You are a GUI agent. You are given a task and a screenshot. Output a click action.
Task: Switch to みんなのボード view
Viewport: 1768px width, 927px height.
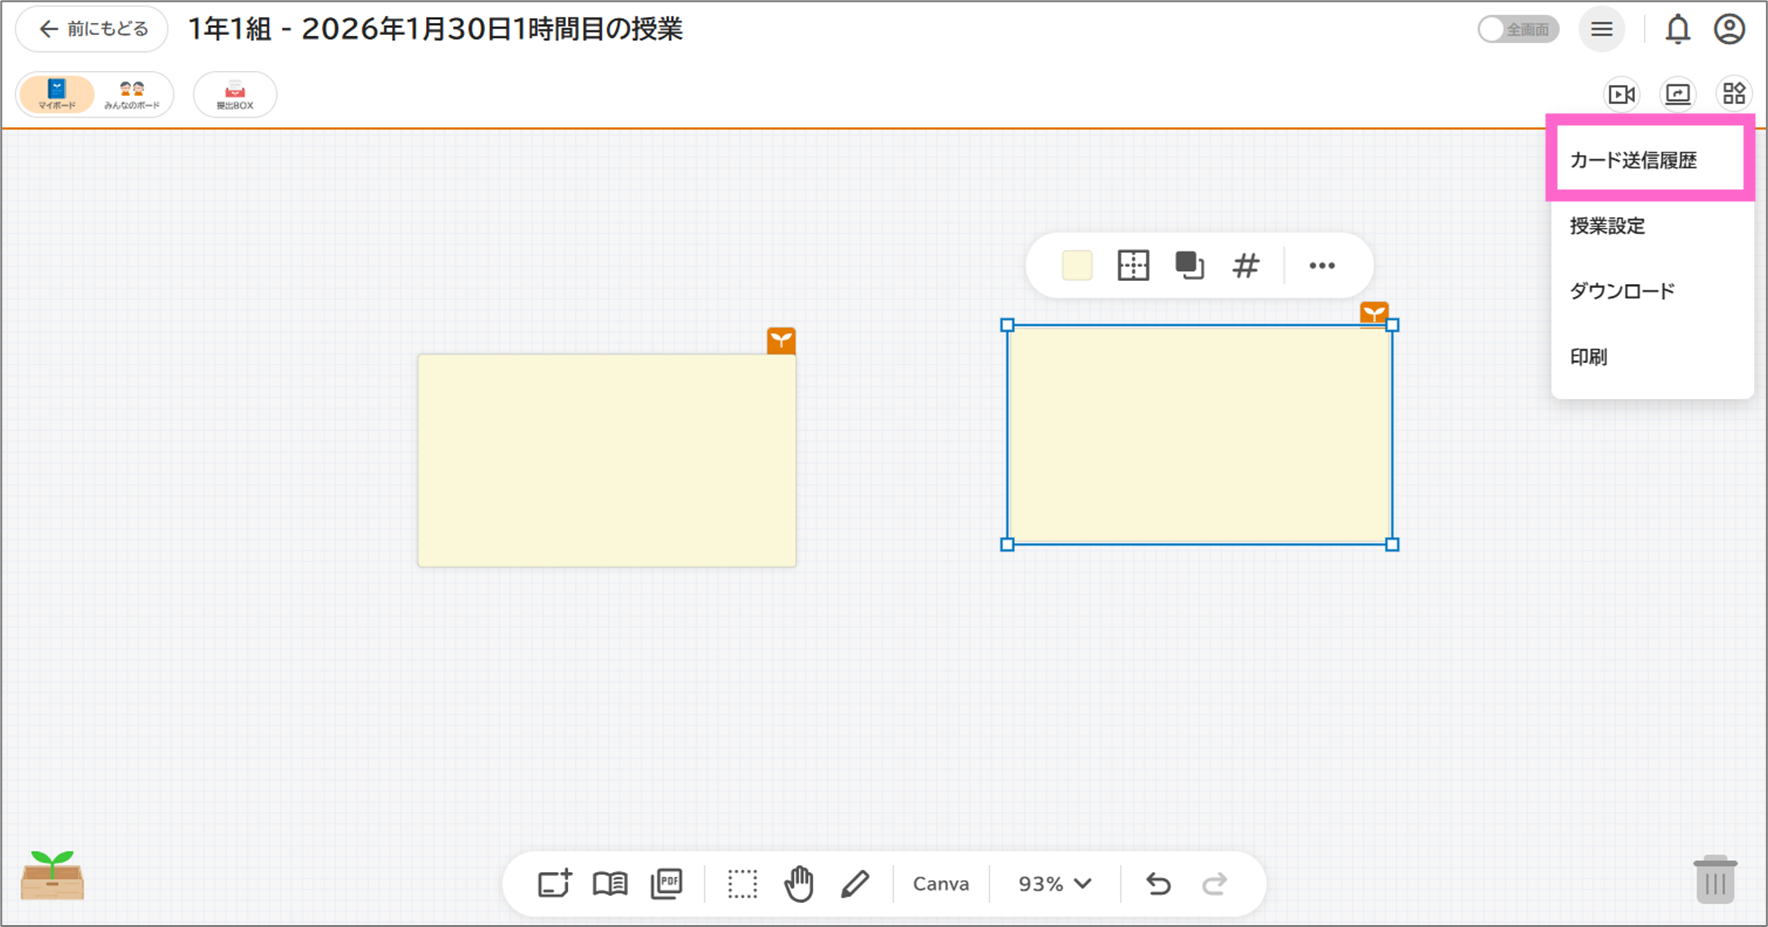coord(132,94)
